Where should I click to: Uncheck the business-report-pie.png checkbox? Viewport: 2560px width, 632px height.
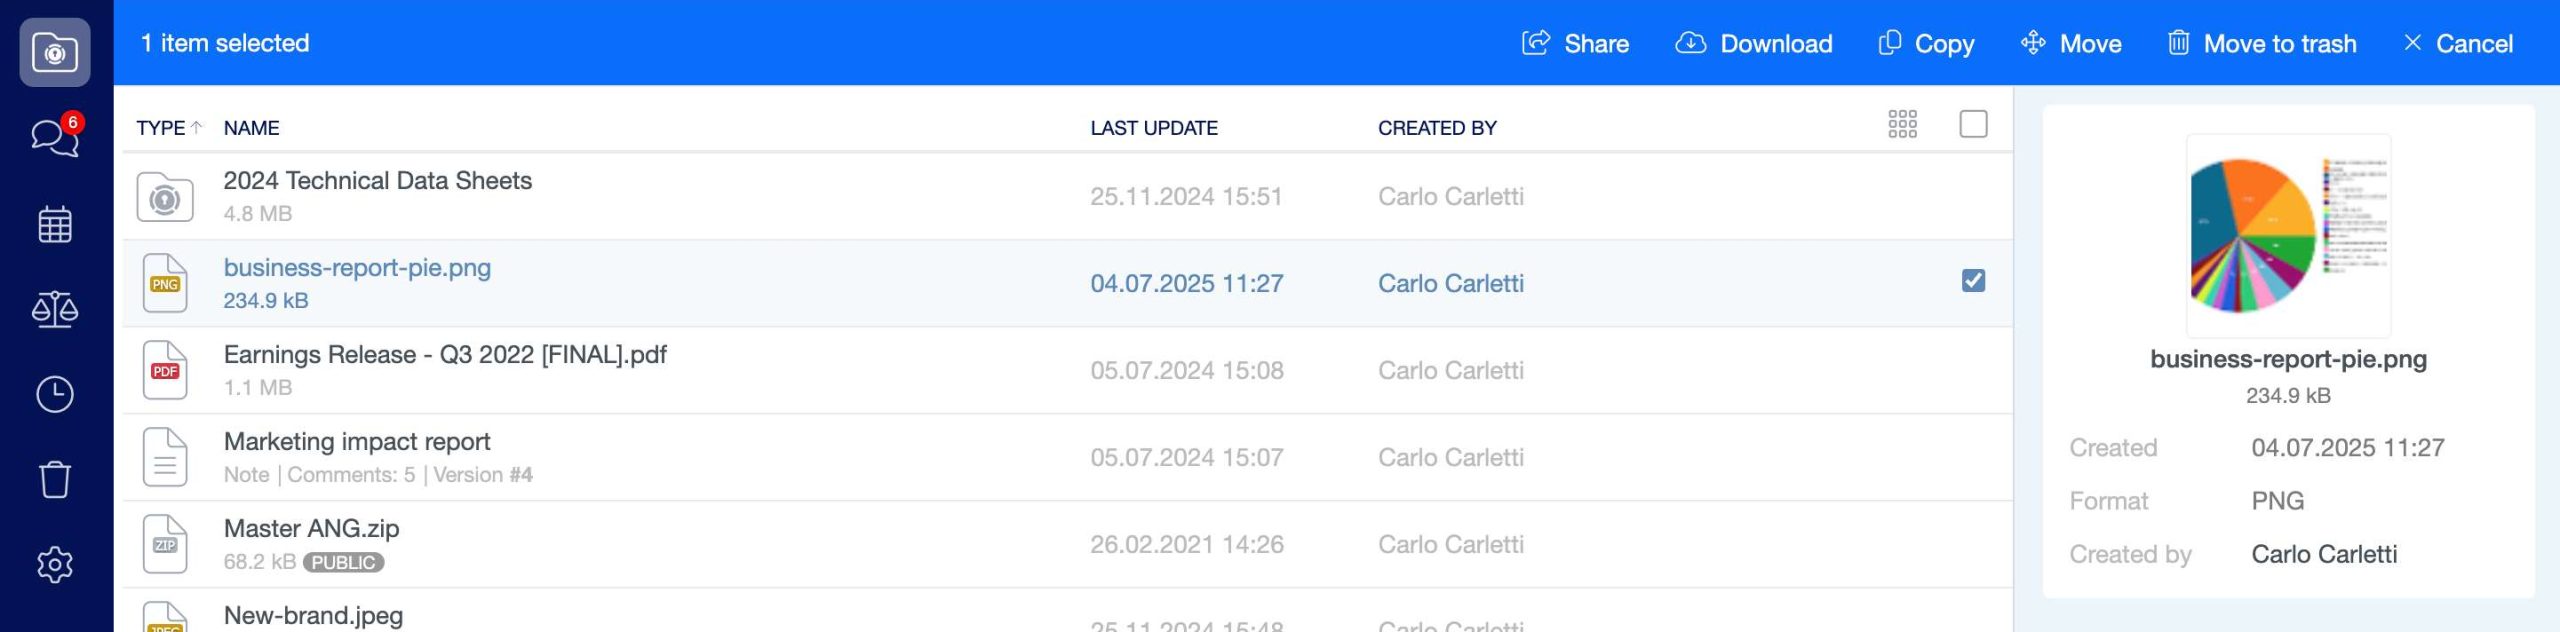(x=1973, y=281)
